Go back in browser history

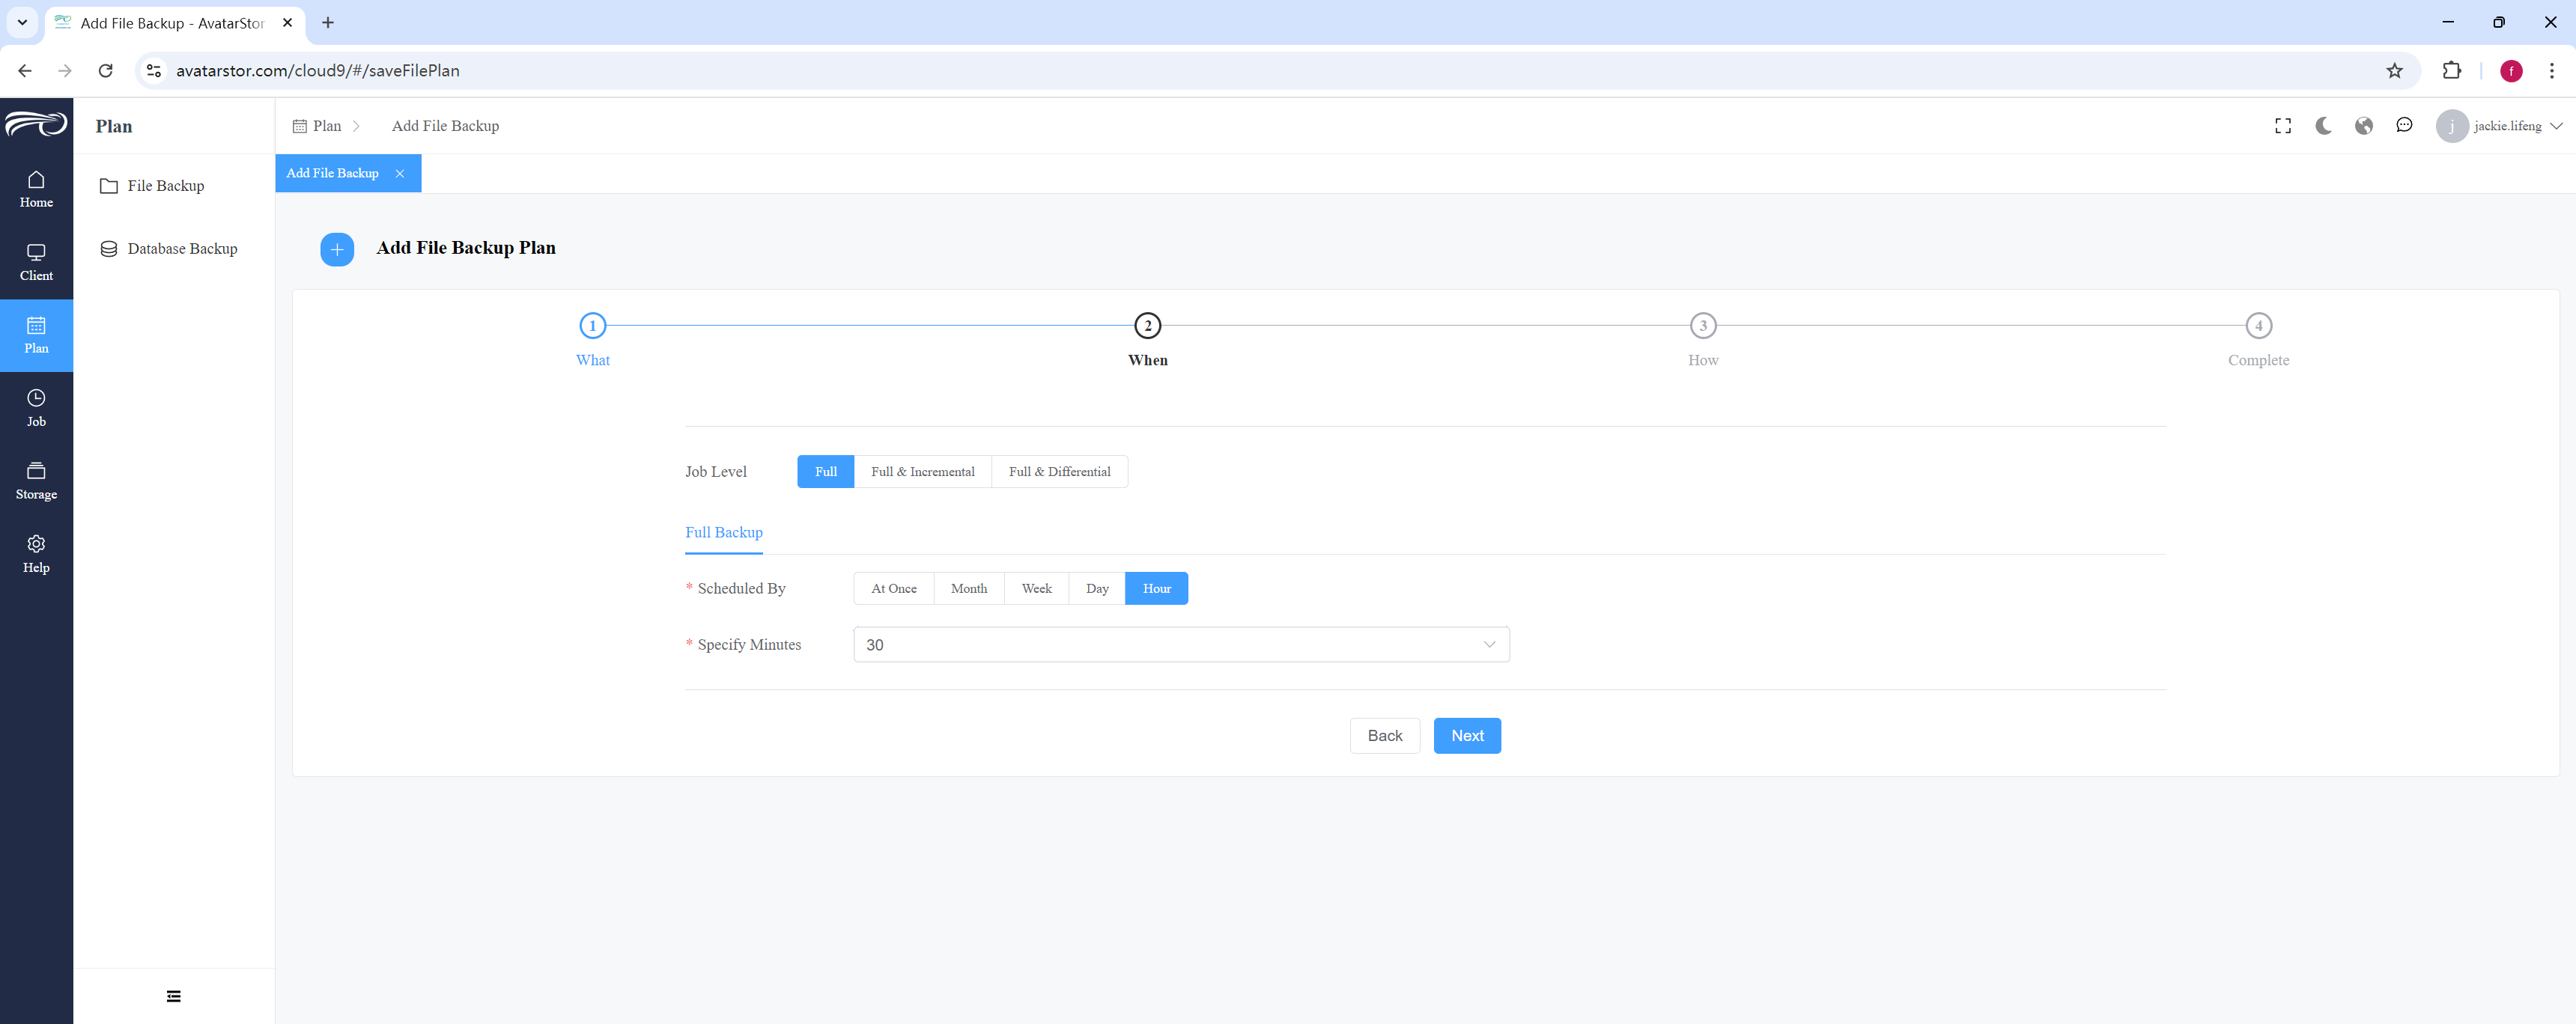(x=25, y=71)
